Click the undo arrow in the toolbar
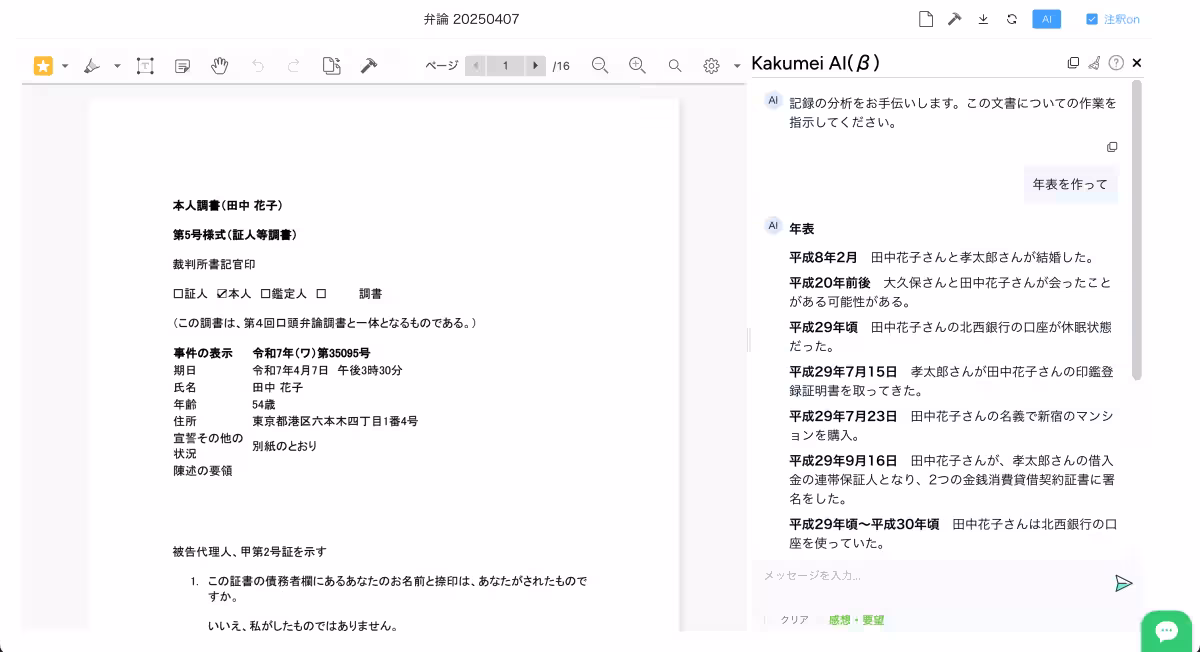This screenshot has height=652, width=1200. point(257,65)
